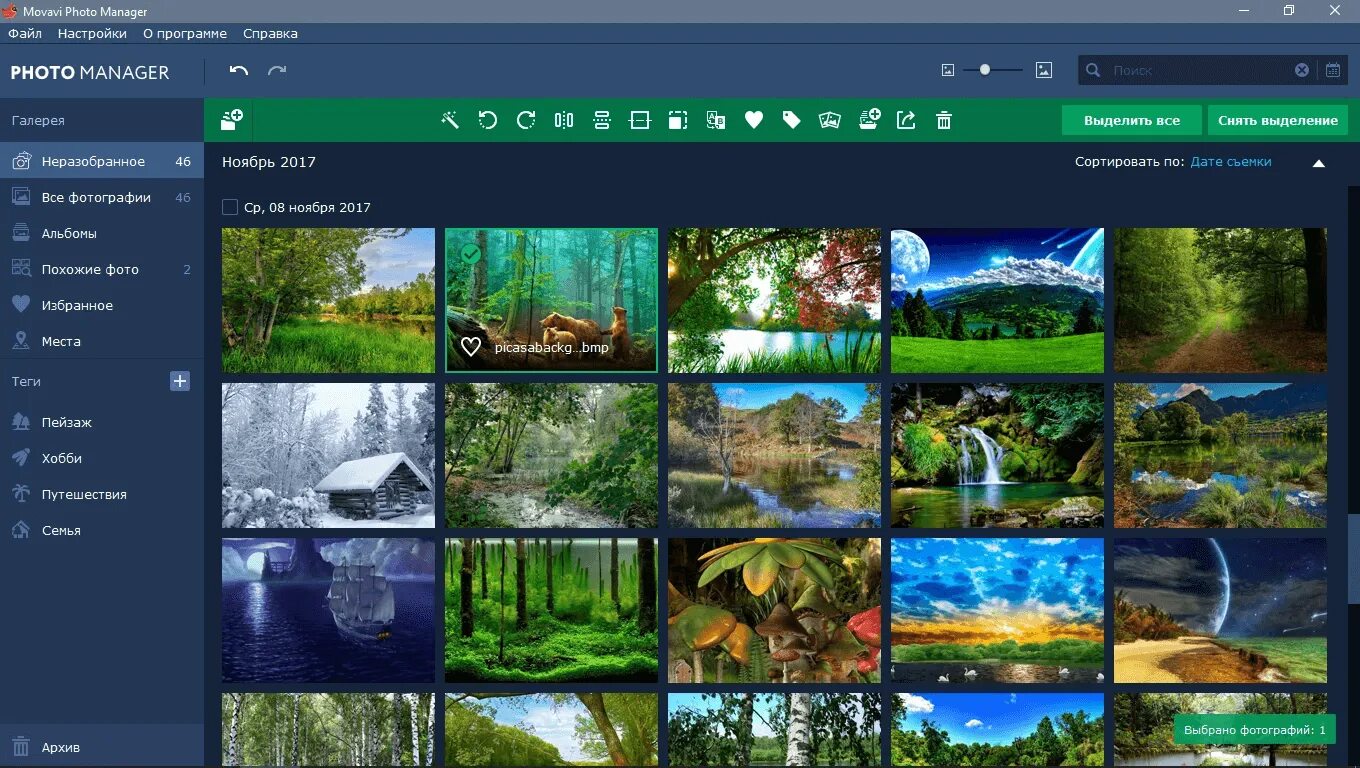Image resolution: width=1360 pixels, height=768 pixels.
Task: Click the Undo arrow icon
Action: tap(238, 70)
